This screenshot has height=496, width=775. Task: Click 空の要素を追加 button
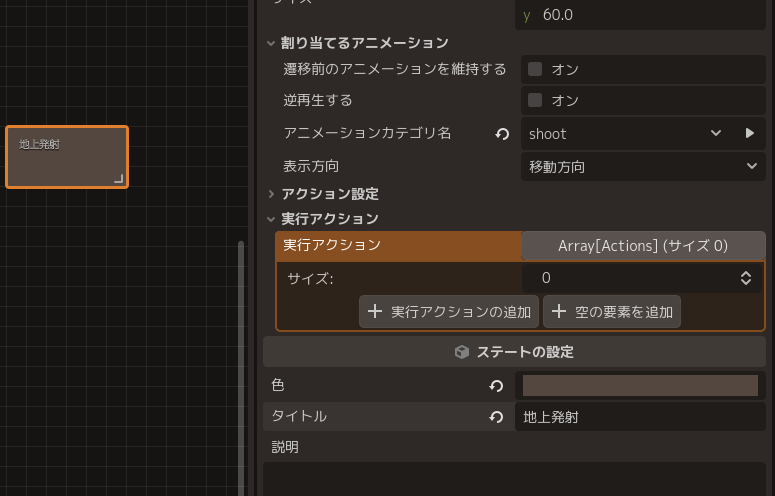pyautogui.click(x=612, y=312)
